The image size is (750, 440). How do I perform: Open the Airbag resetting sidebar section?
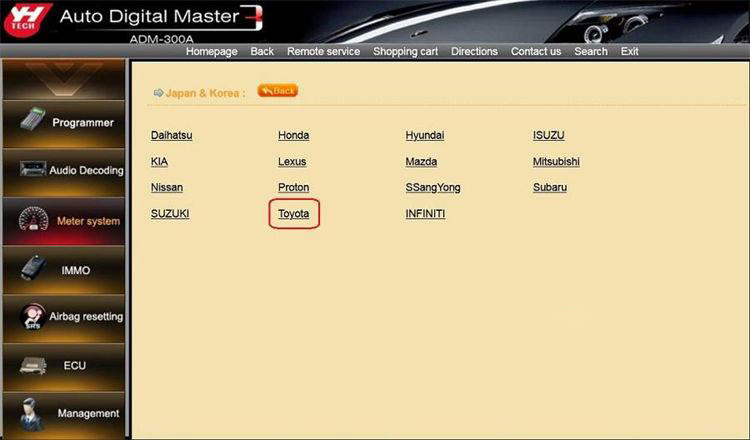64,319
